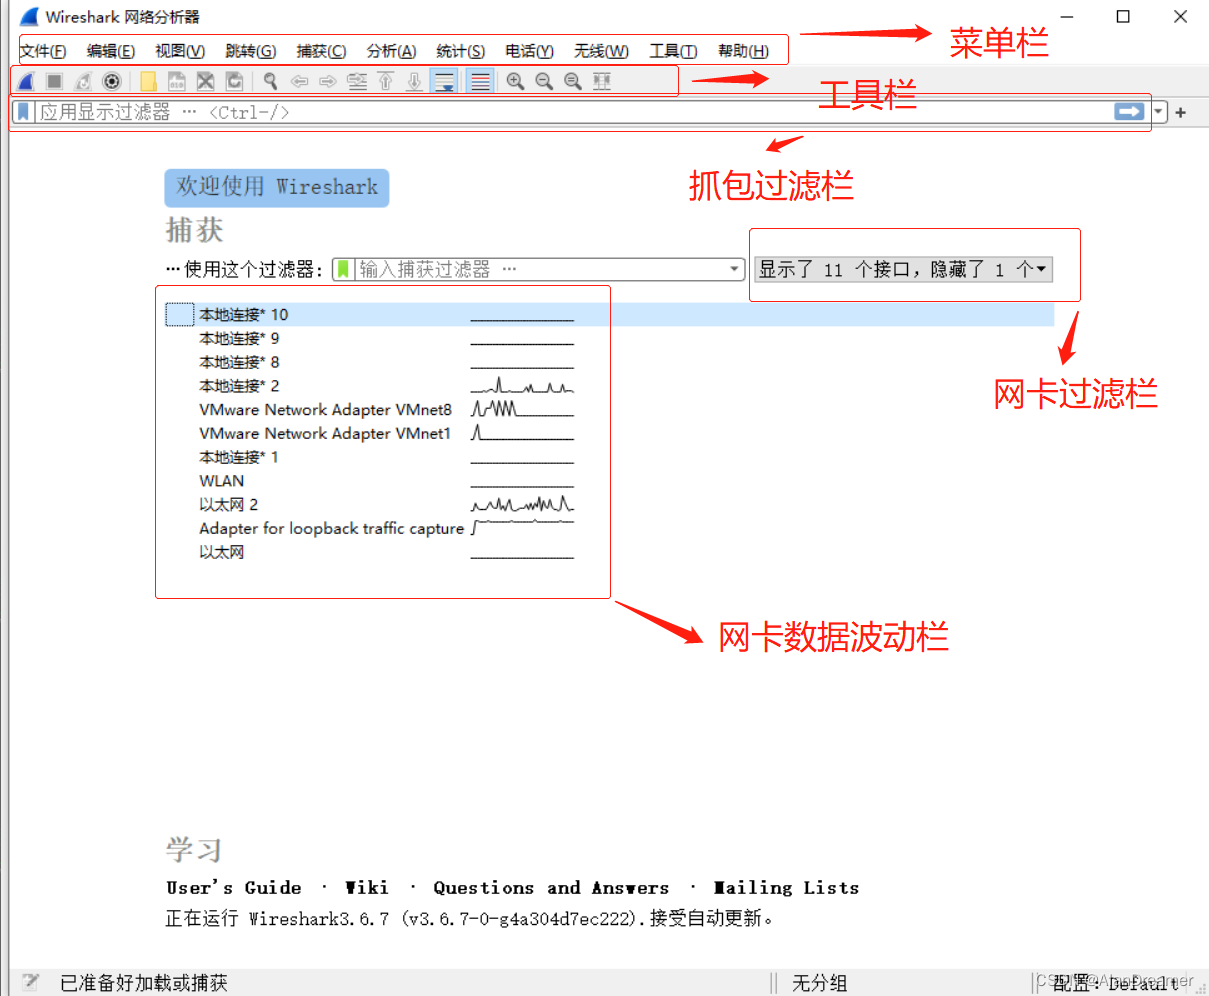1209x996 pixels.
Task: Open the 文件(F) menu
Action: tap(43, 51)
